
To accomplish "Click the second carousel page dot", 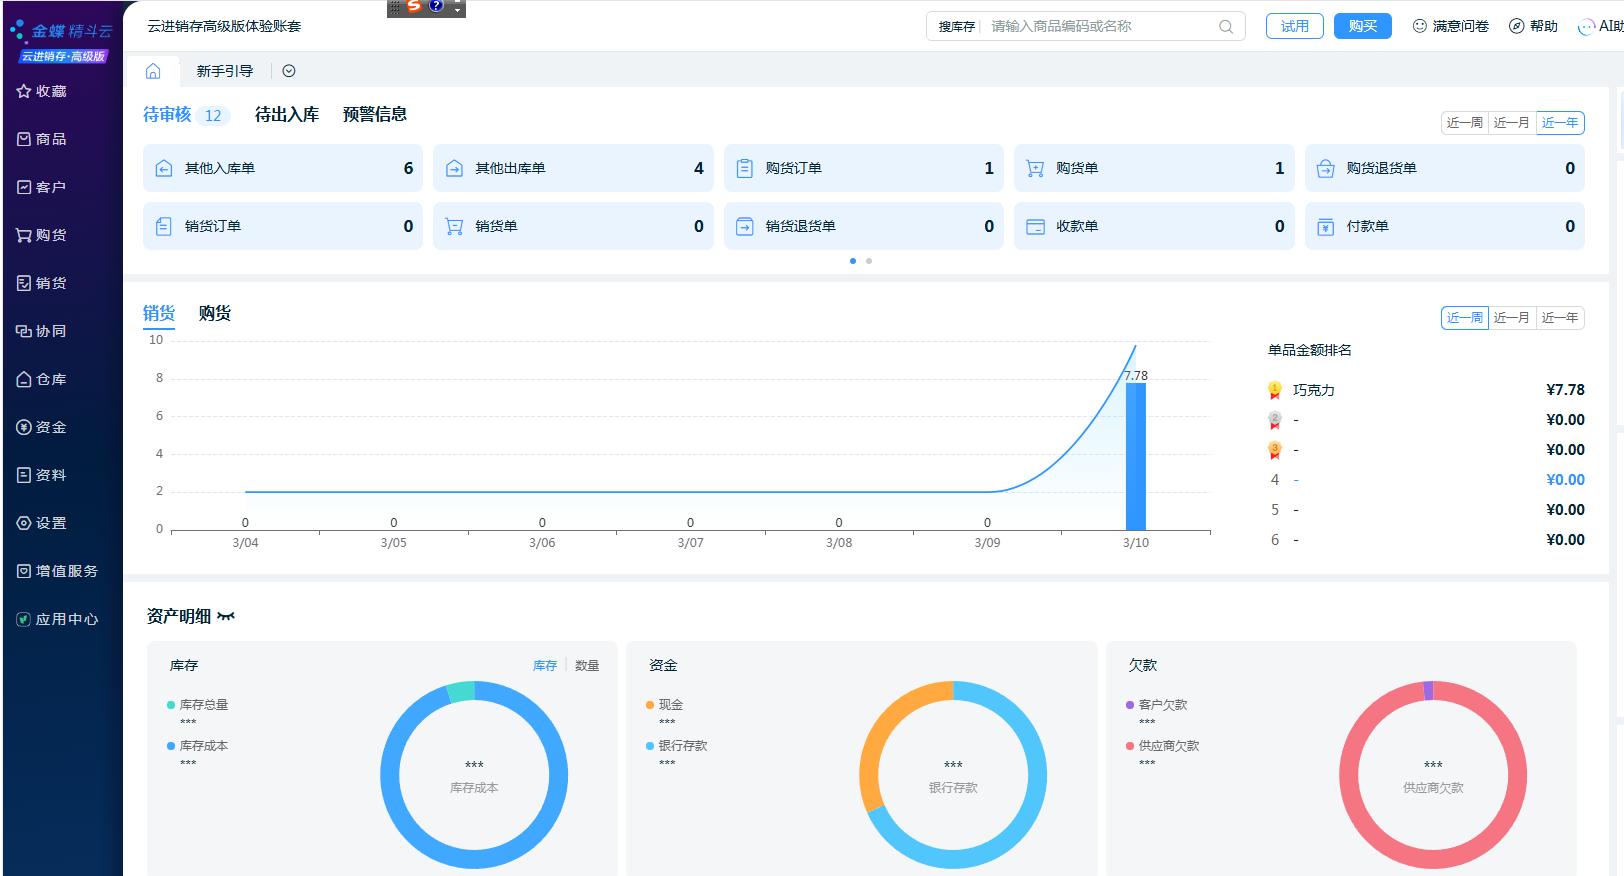I will click(x=869, y=261).
